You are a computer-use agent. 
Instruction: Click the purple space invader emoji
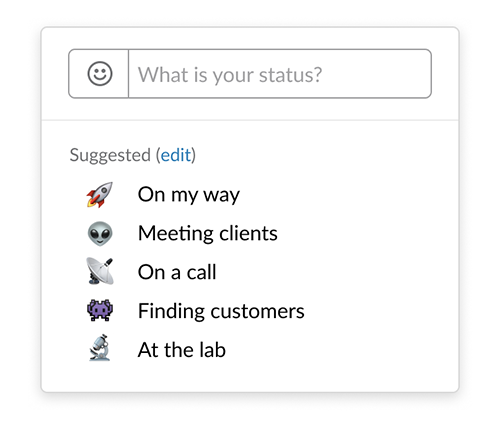tap(100, 310)
